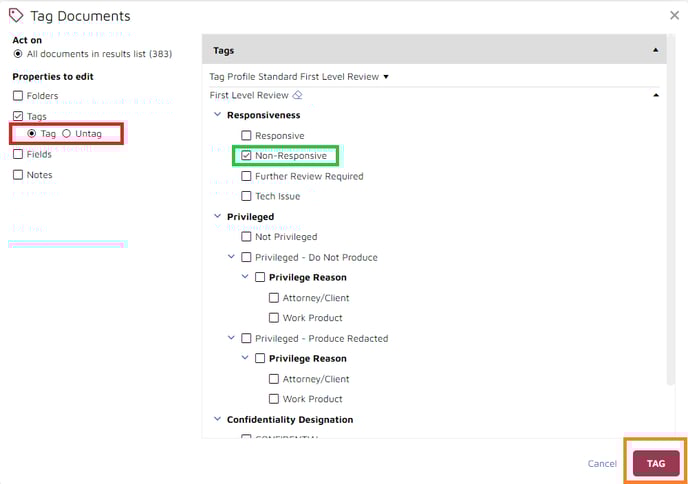Check the Responsive tag checkbox
Image resolution: width=688 pixels, height=484 pixels.
click(x=246, y=135)
